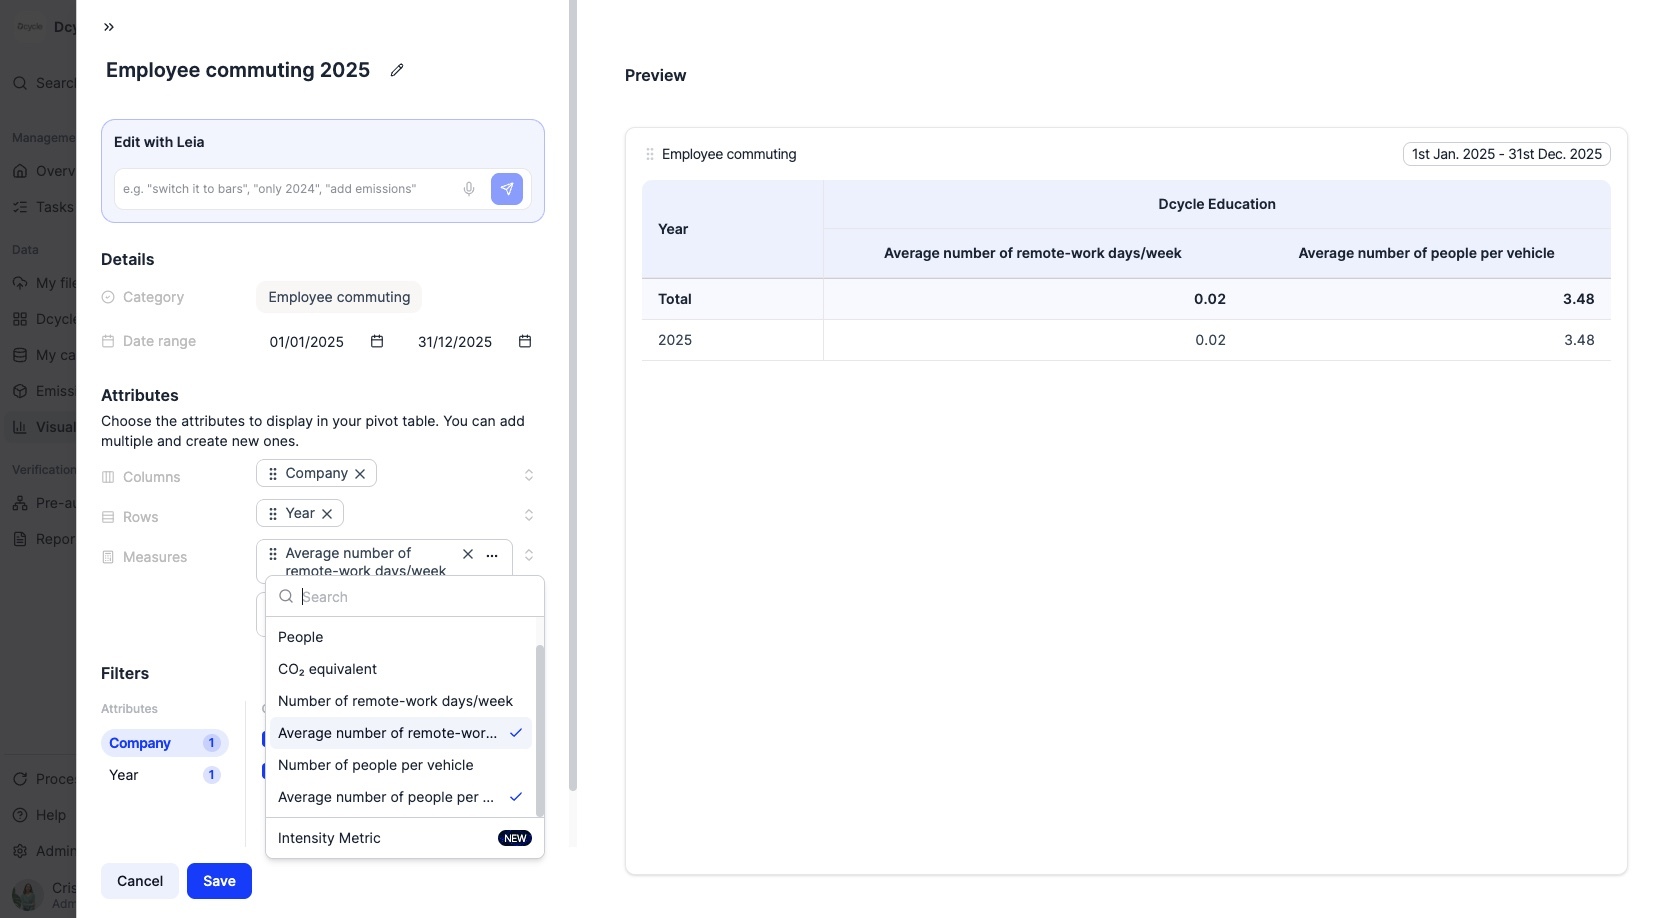Expand the Measures attribute selector
The image size is (1668, 918).
click(529, 555)
